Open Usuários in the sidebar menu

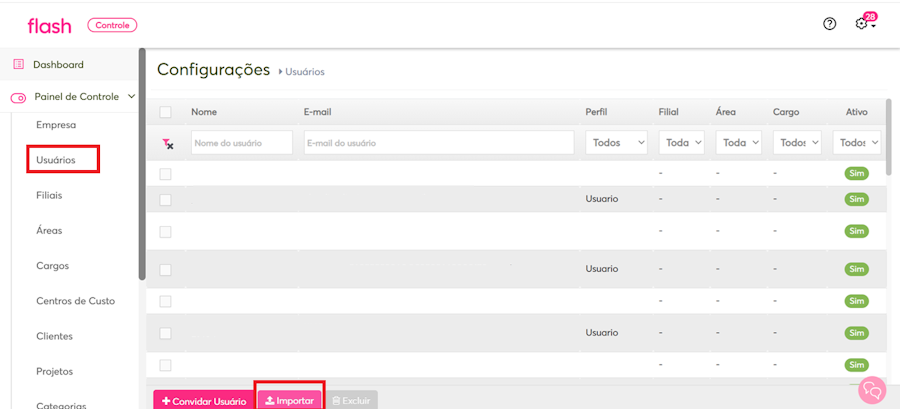click(x=56, y=160)
